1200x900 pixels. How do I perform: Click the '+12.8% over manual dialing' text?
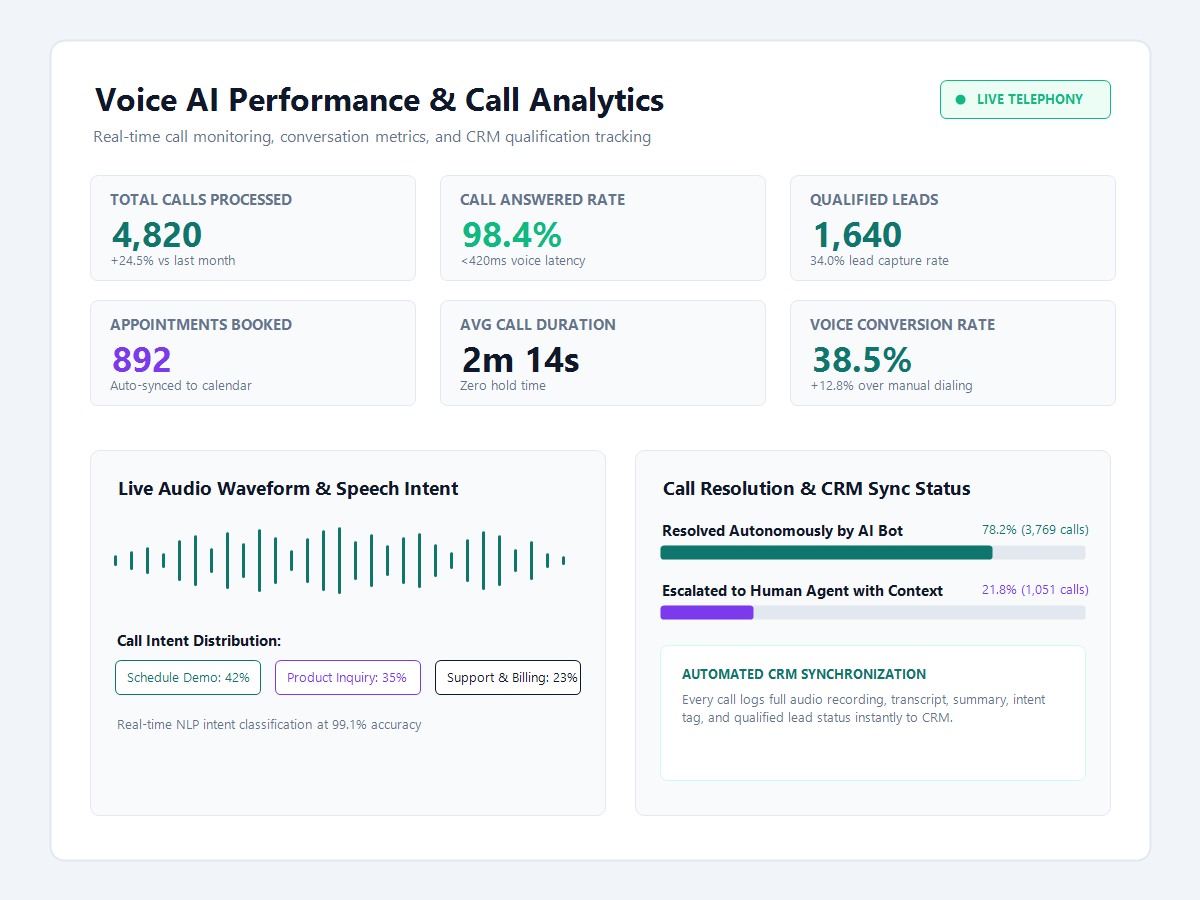pos(891,386)
